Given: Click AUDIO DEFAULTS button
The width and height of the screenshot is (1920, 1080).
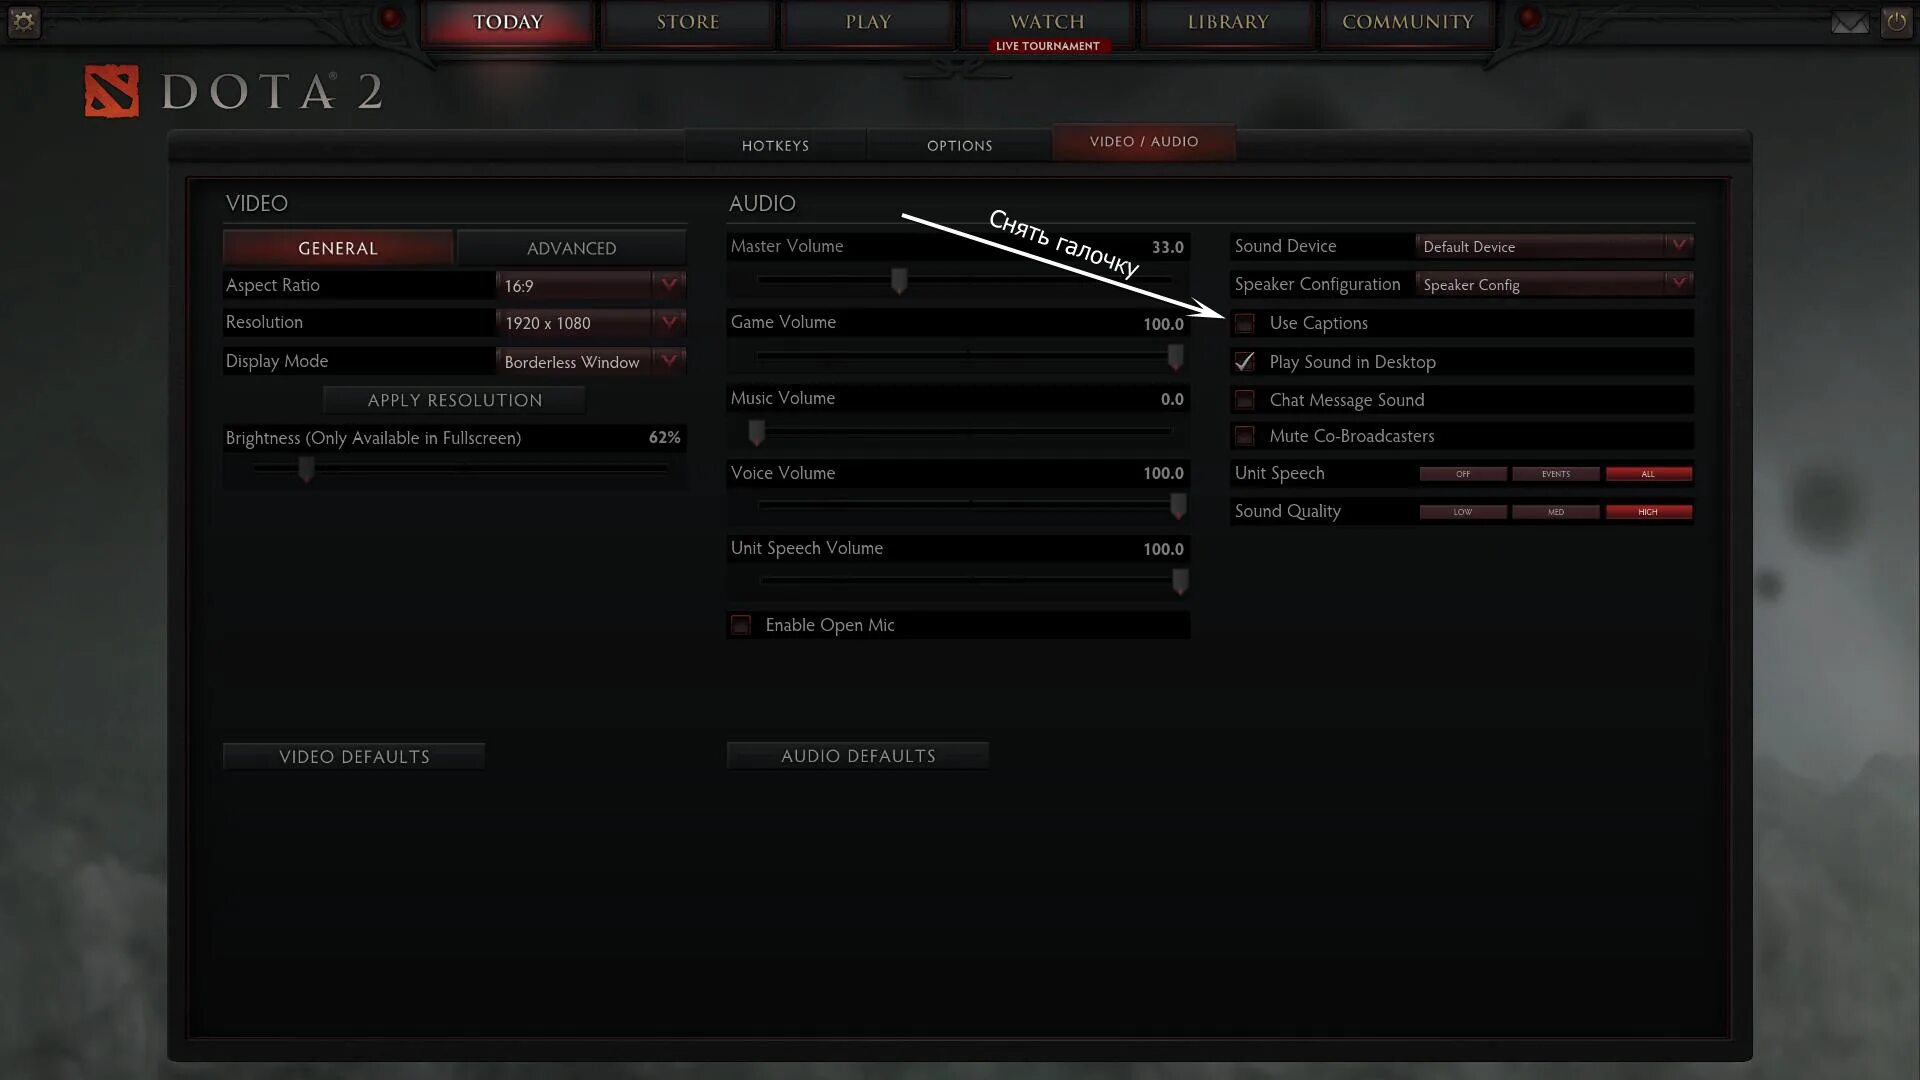Looking at the screenshot, I should [858, 754].
